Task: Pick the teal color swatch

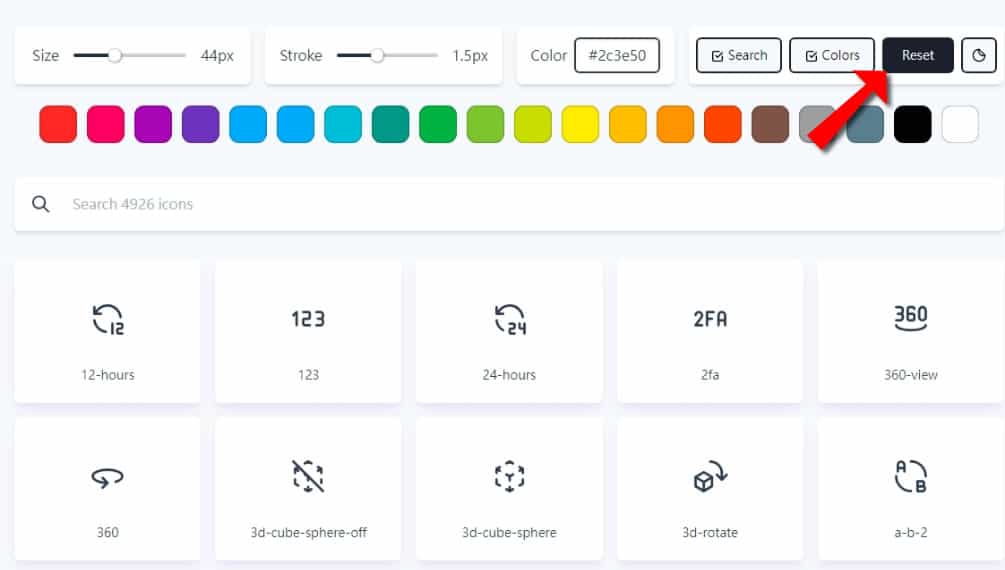Action: 390,124
